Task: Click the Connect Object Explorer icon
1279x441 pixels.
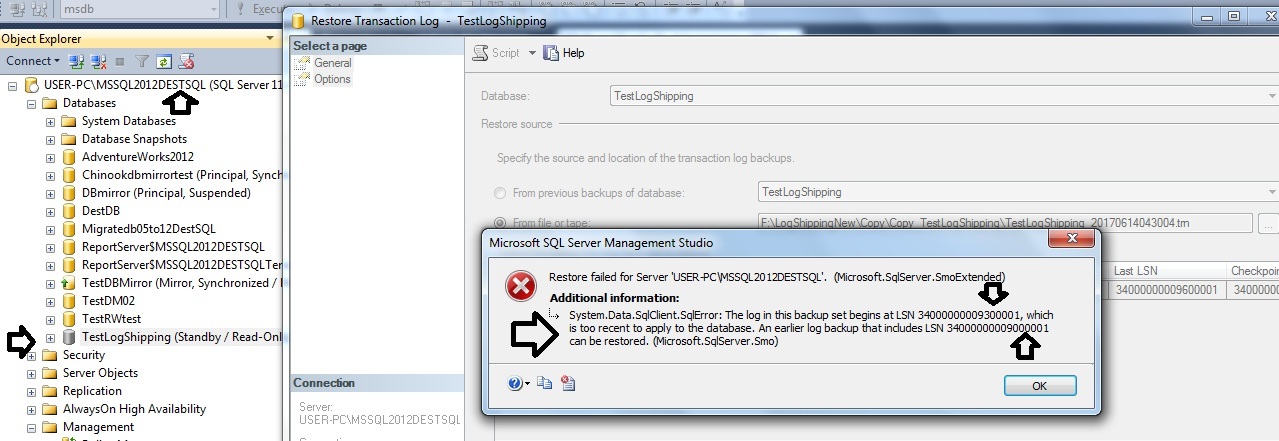Action: coord(75,61)
